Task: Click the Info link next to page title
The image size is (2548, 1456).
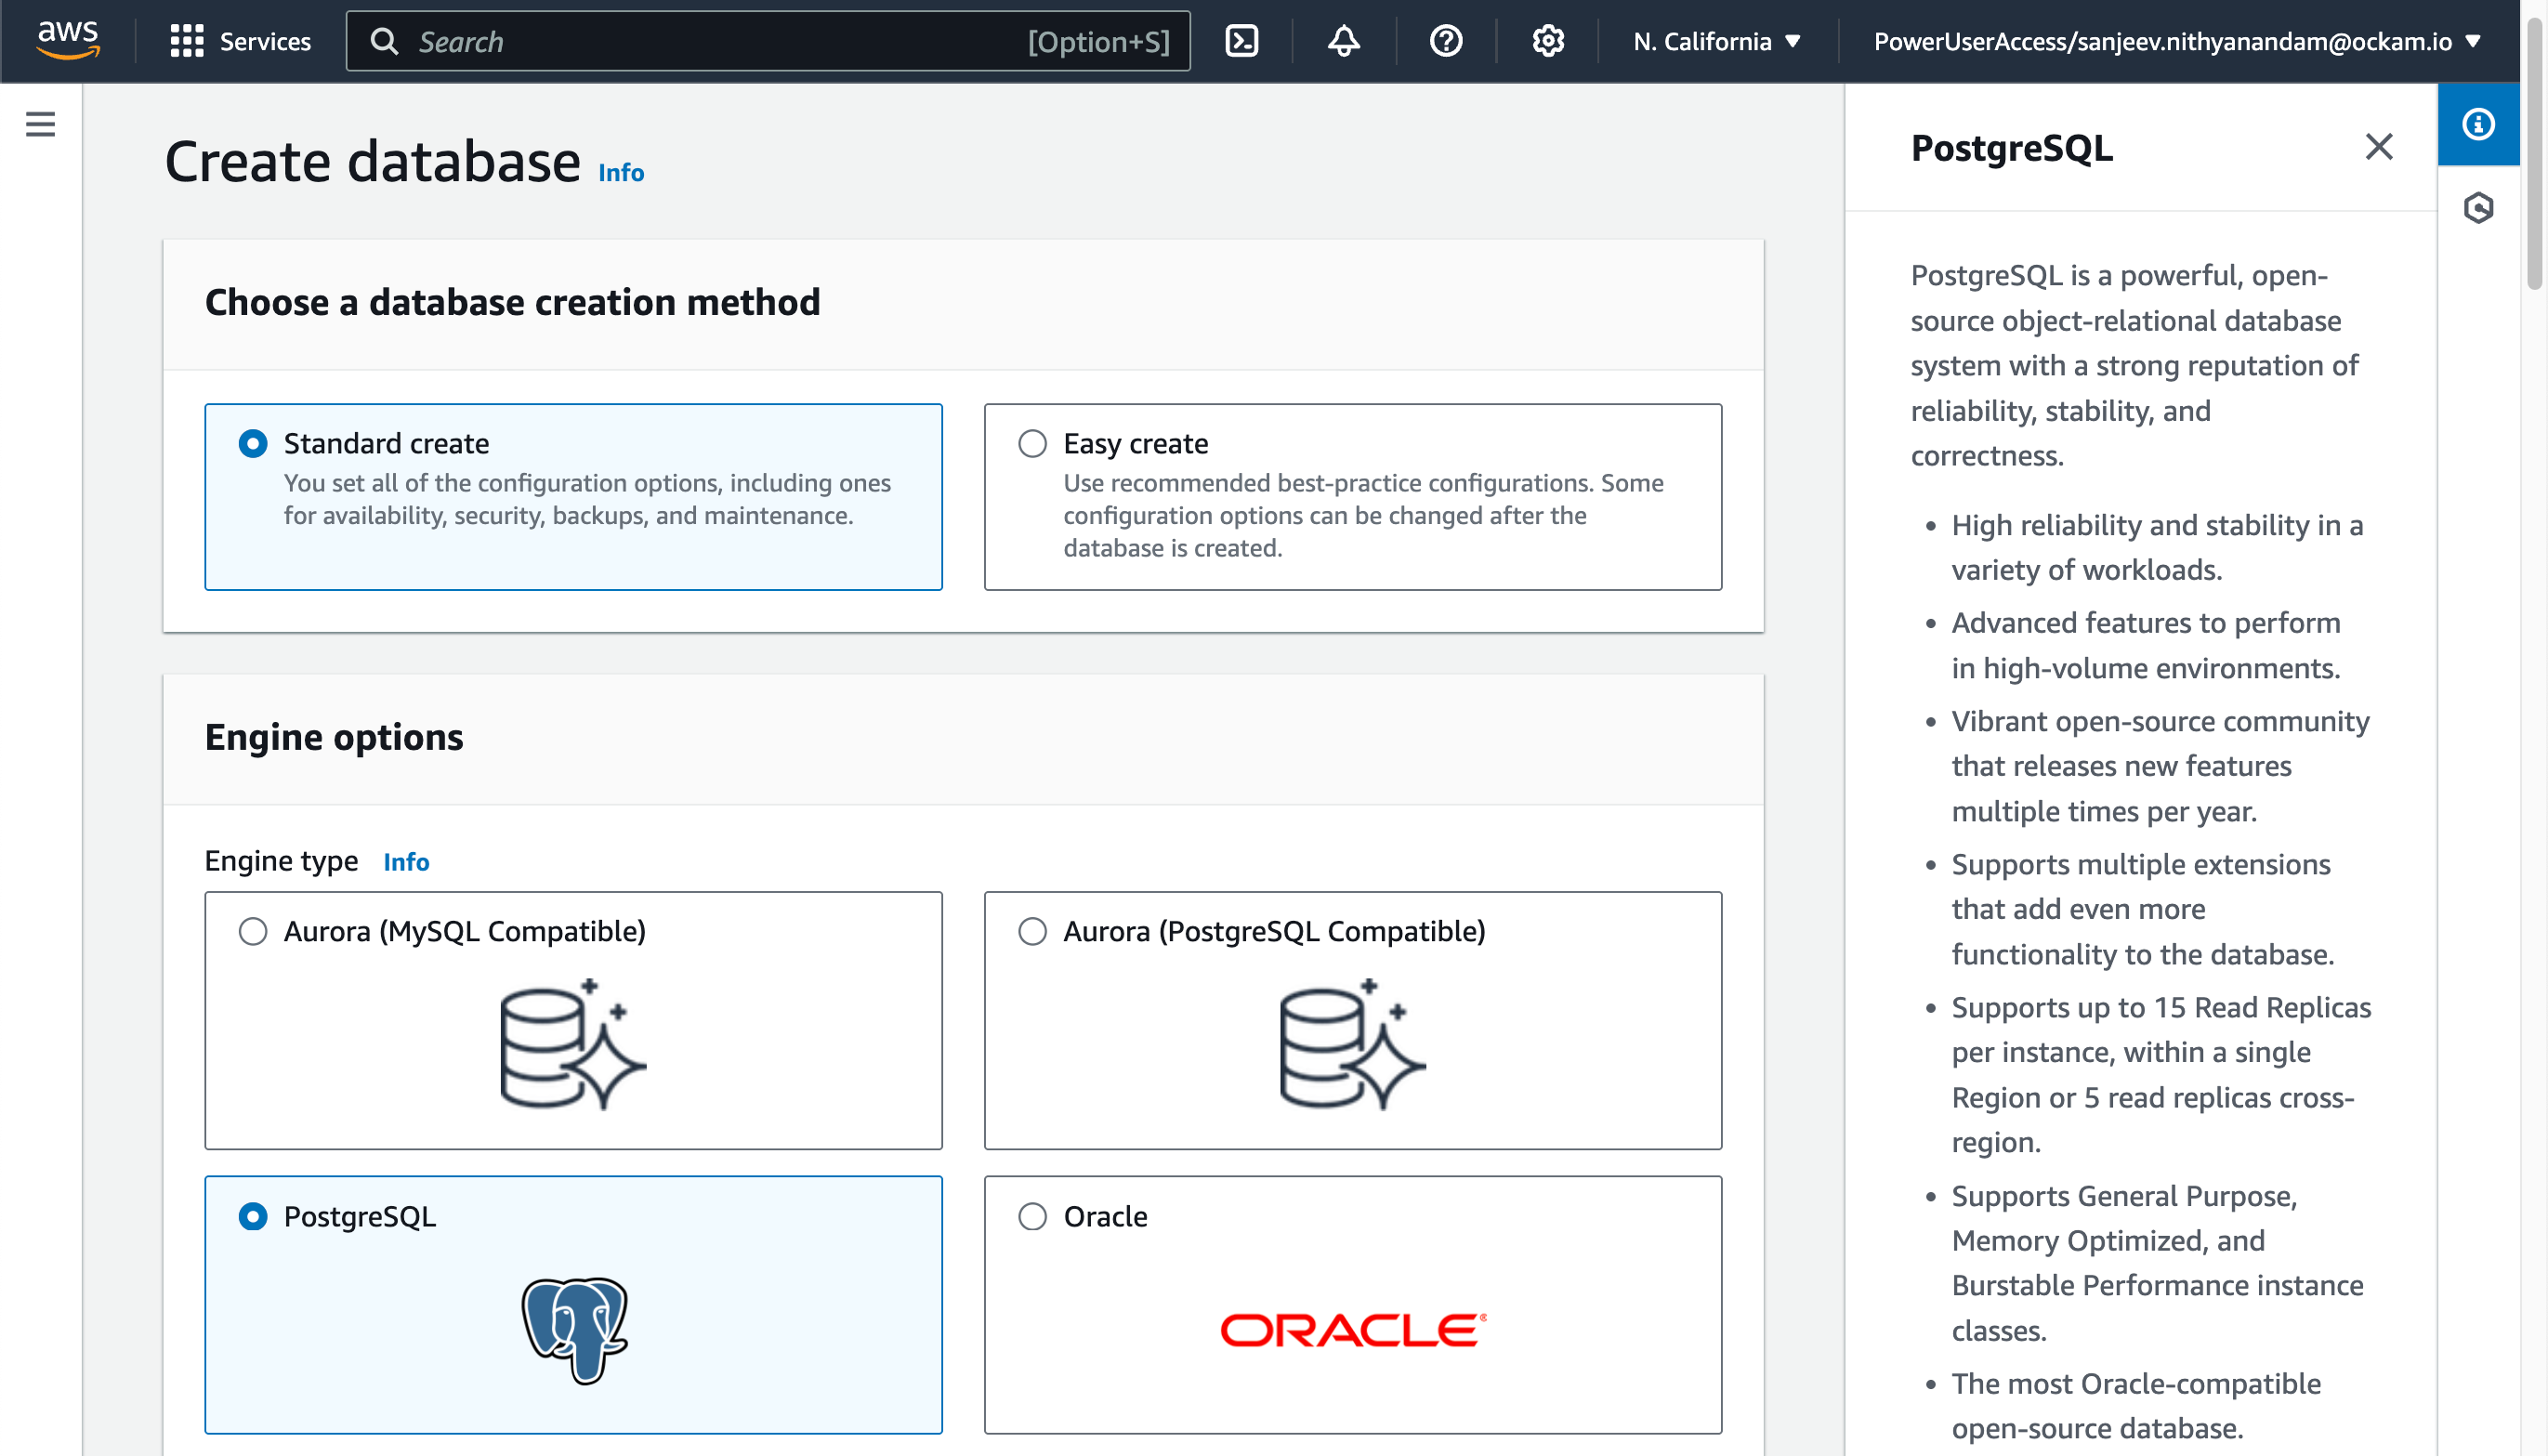Action: click(622, 170)
